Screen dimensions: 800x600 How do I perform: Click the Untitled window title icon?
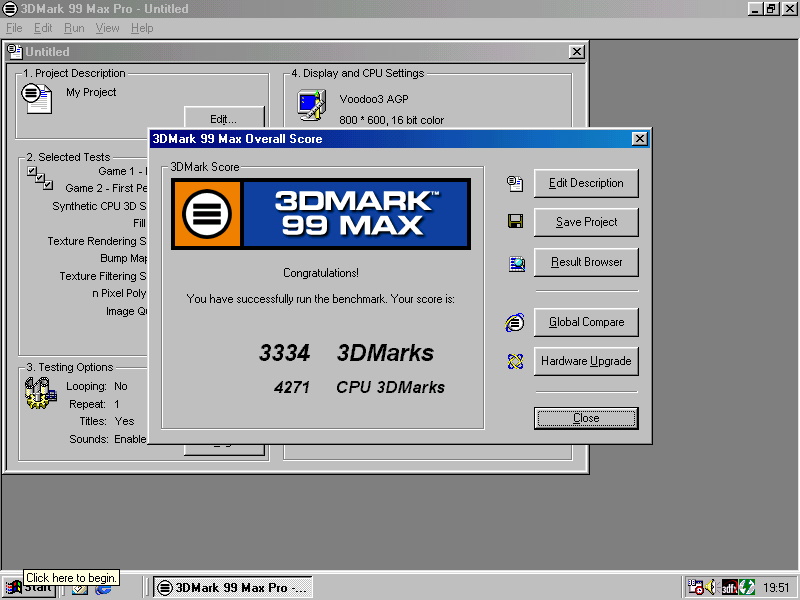point(15,52)
